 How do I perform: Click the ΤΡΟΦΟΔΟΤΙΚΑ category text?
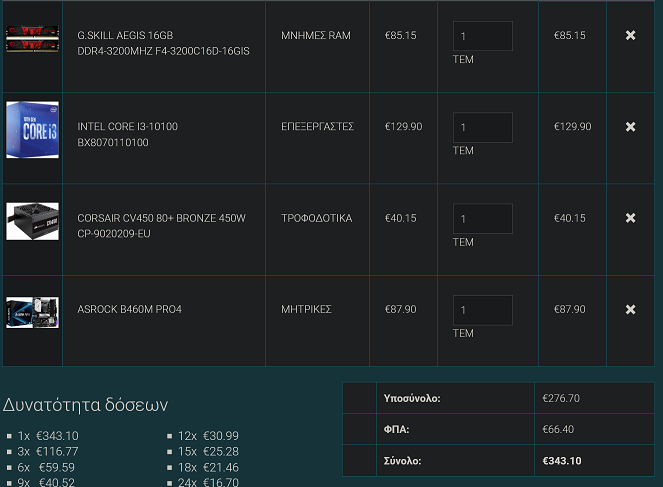317,218
